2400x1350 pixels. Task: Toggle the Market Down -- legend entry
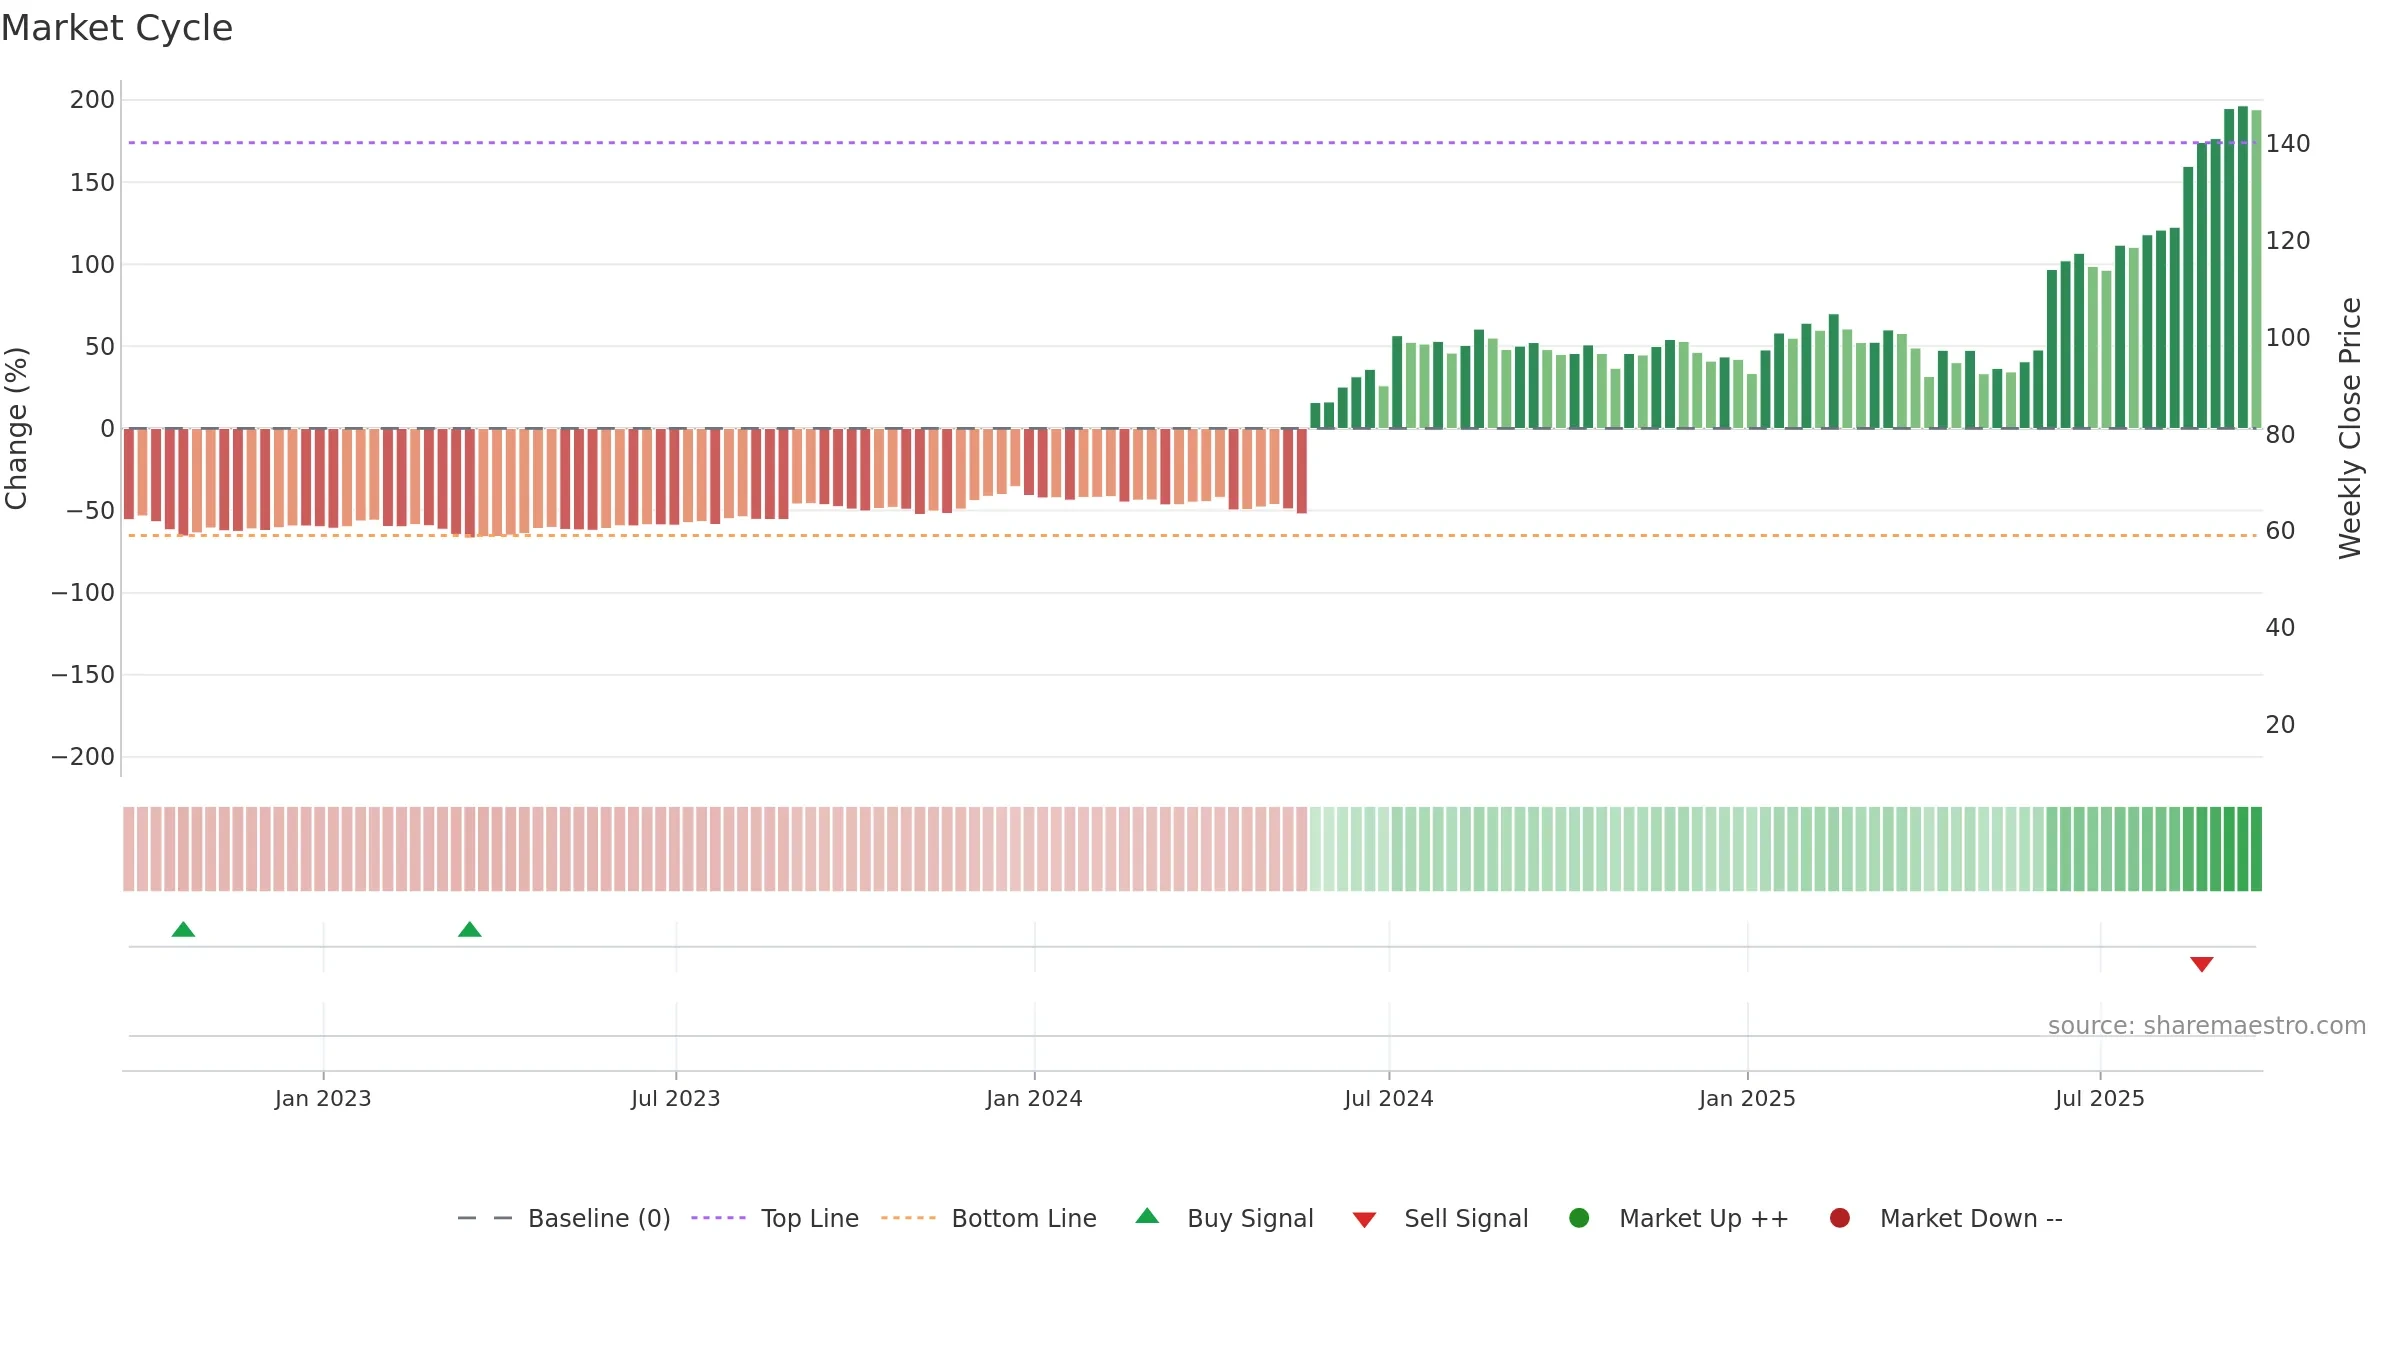click(x=1946, y=1219)
